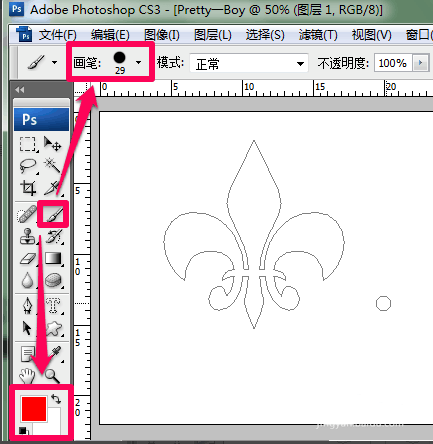Expand the opacity slider arrow
Viewport: 433px width, 444px height.
420,63
